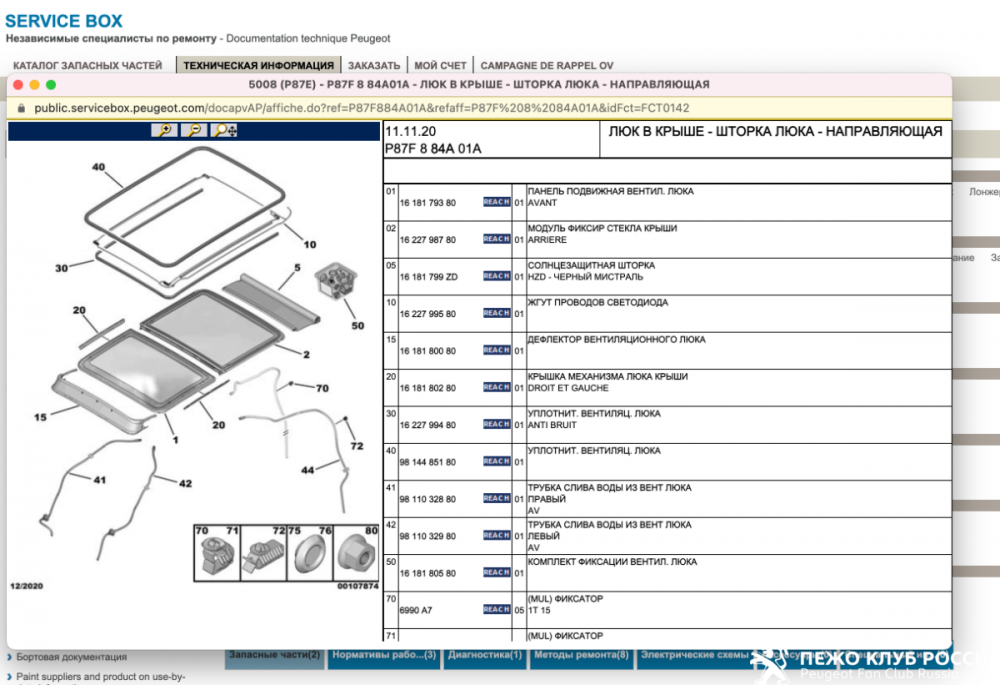The width and height of the screenshot is (1000, 685).
Task: Open the nut 80 detail thumbnail
Action: 356,553
